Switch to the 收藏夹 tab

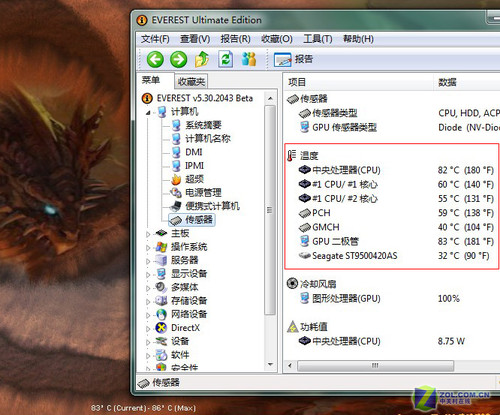click(x=191, y=81)
